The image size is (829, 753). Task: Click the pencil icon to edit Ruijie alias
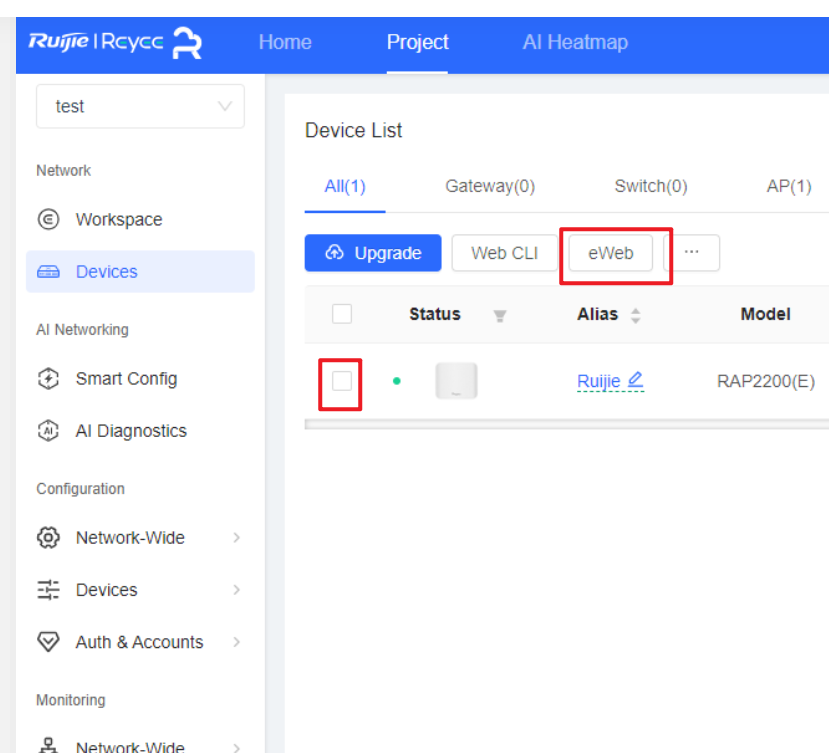point(635,380)
